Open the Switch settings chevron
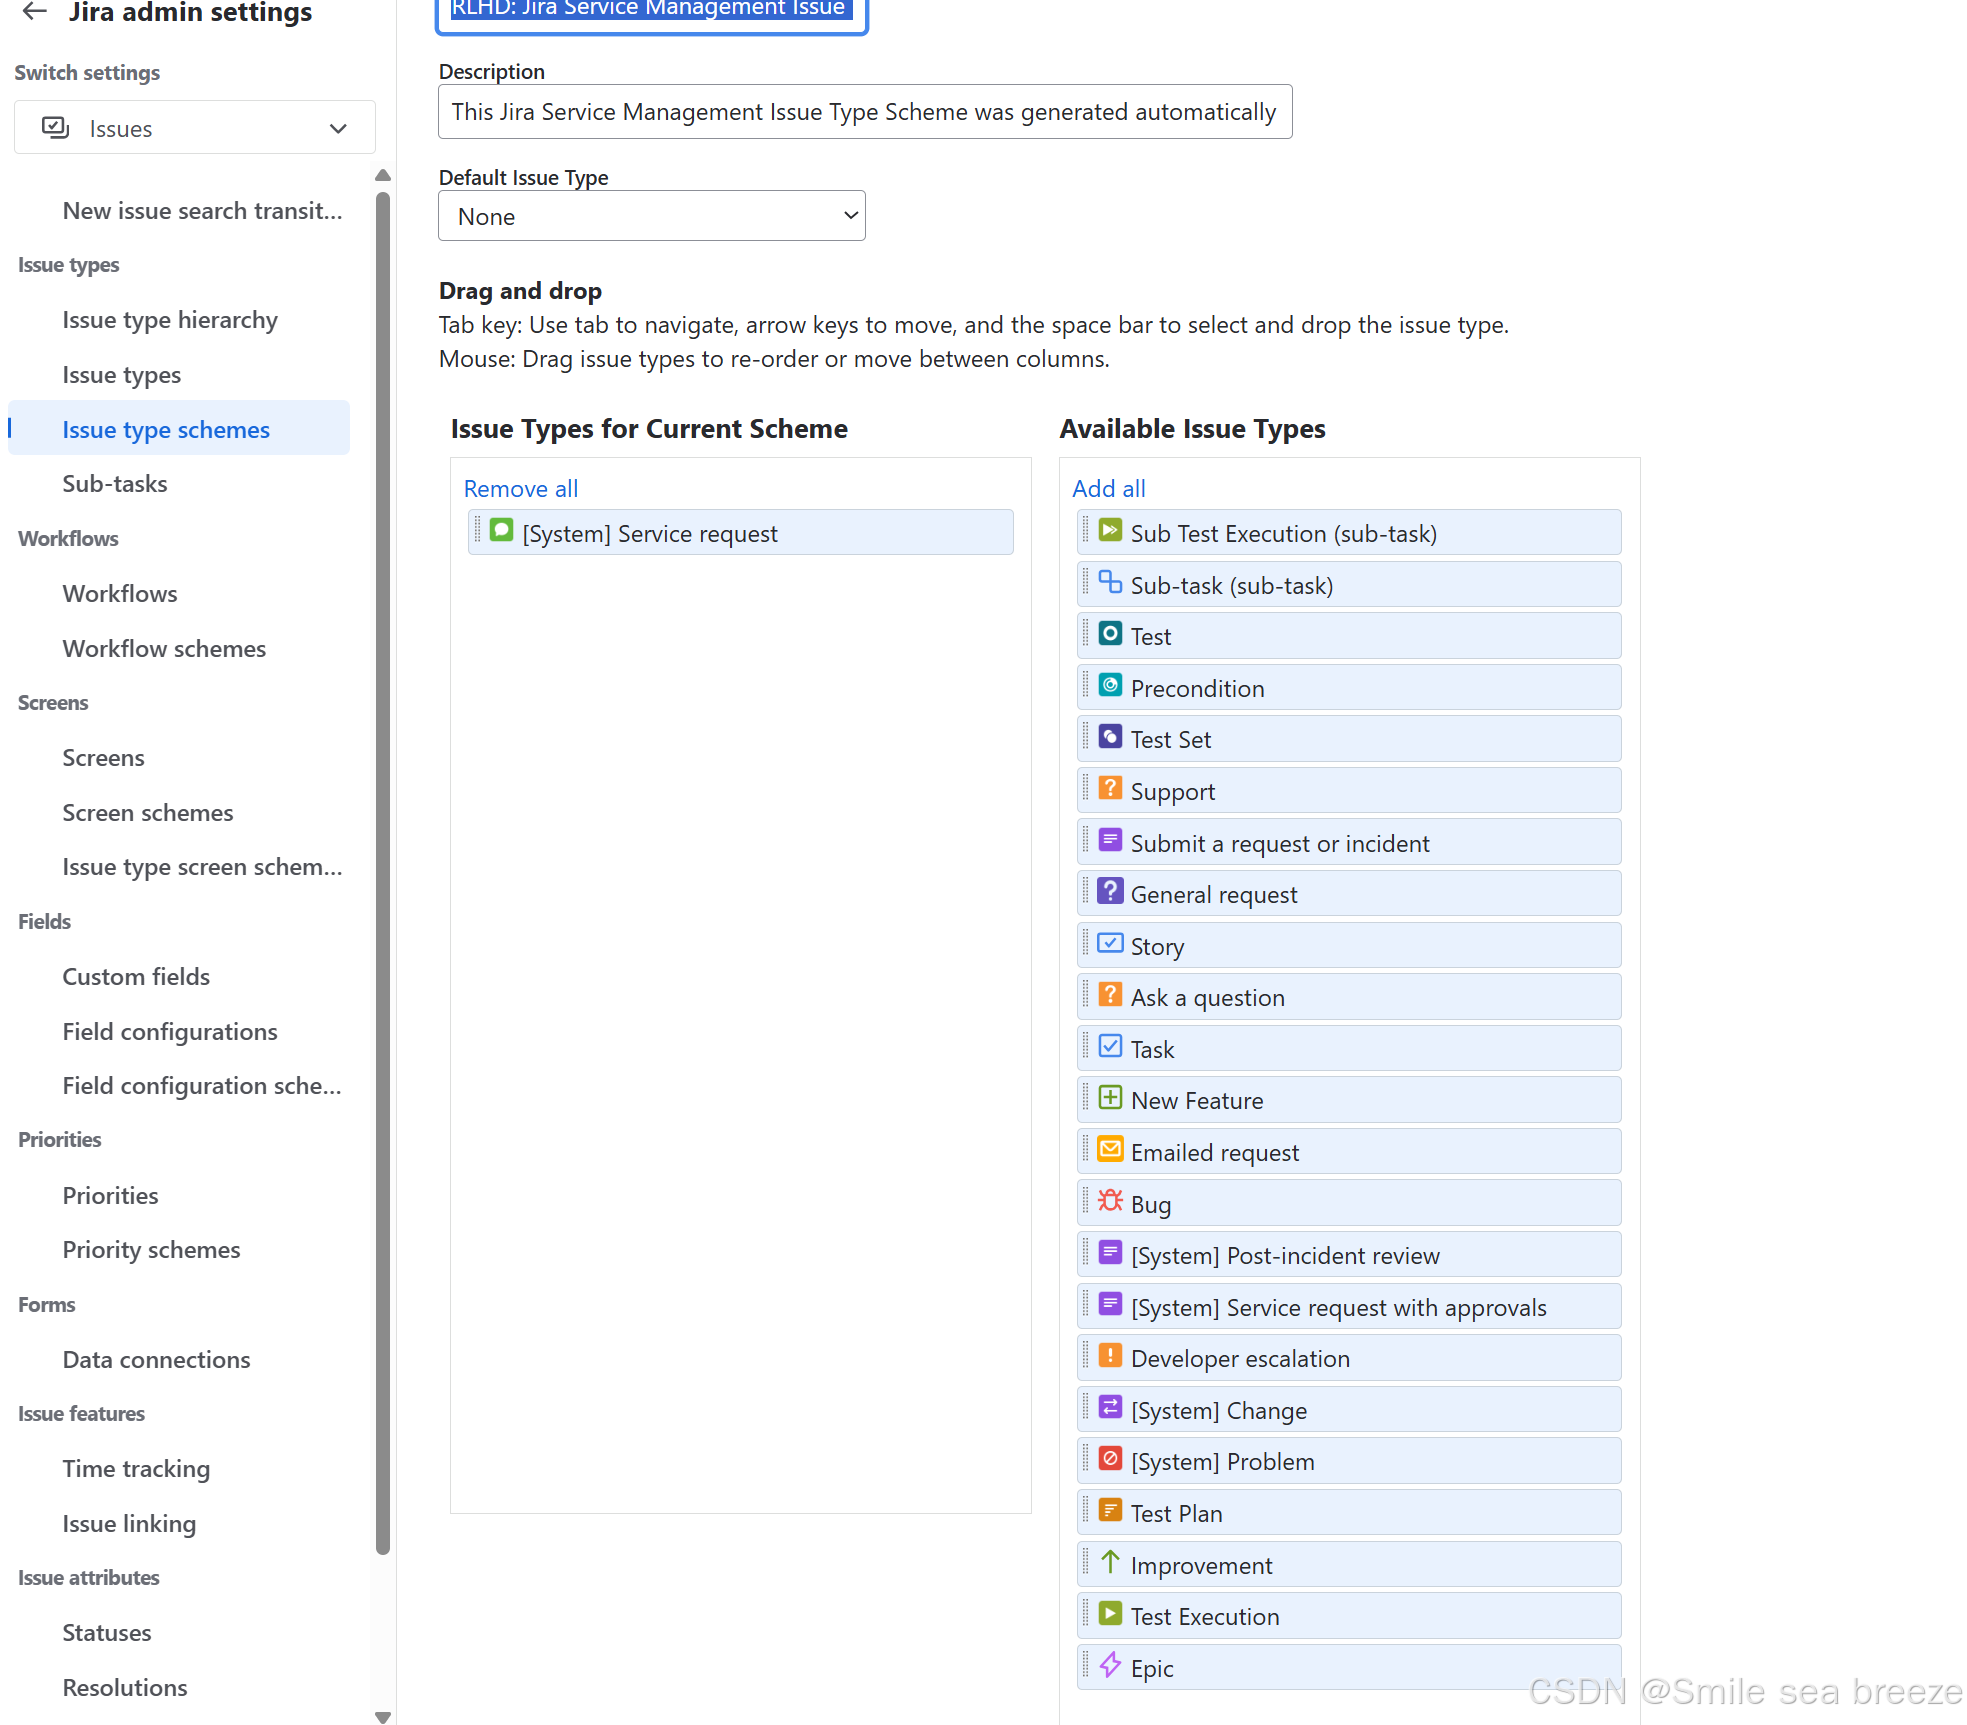The image size is (1967, 1725). point(337,127)
